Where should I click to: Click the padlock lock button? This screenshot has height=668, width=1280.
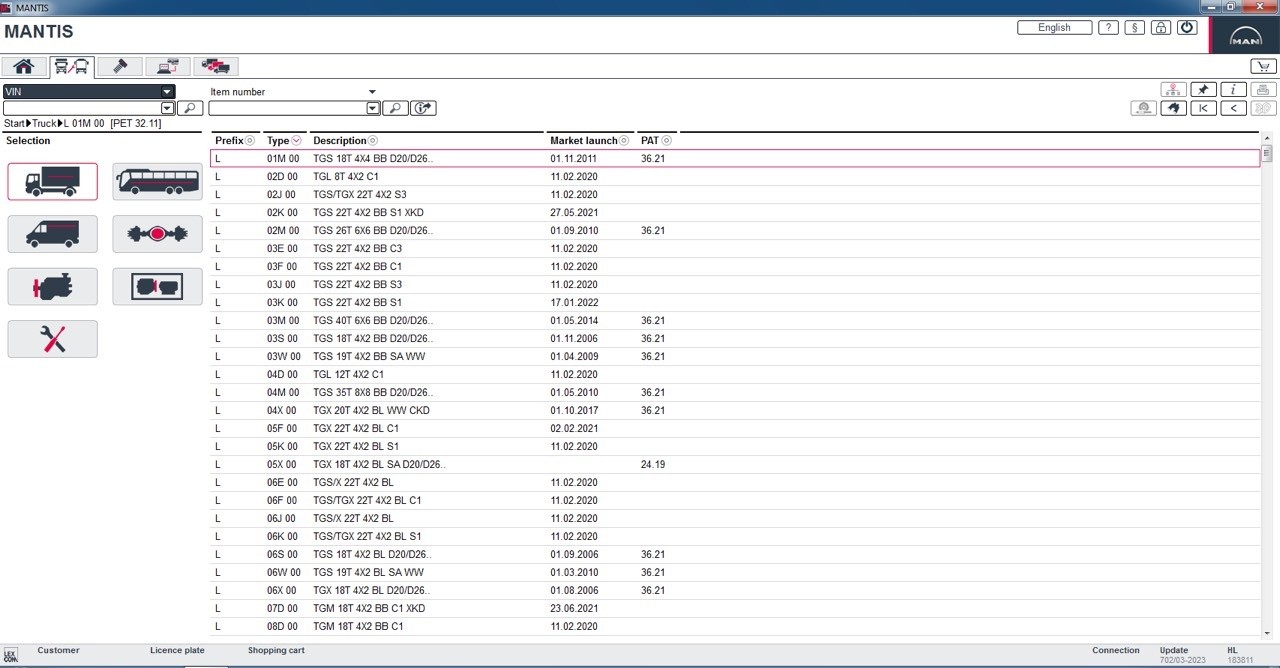coord(1160,28)
